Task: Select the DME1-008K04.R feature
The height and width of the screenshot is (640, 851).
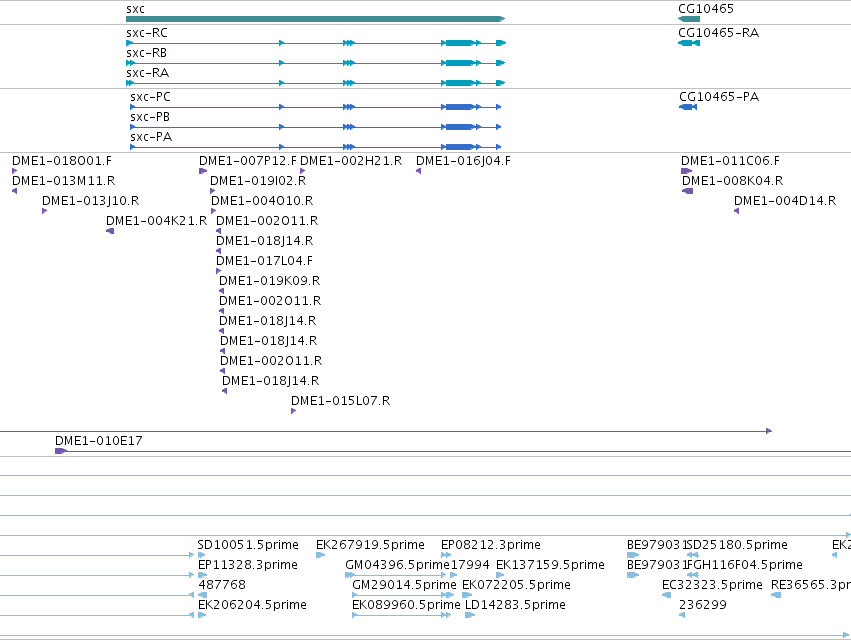Action: tap(688, 191)
